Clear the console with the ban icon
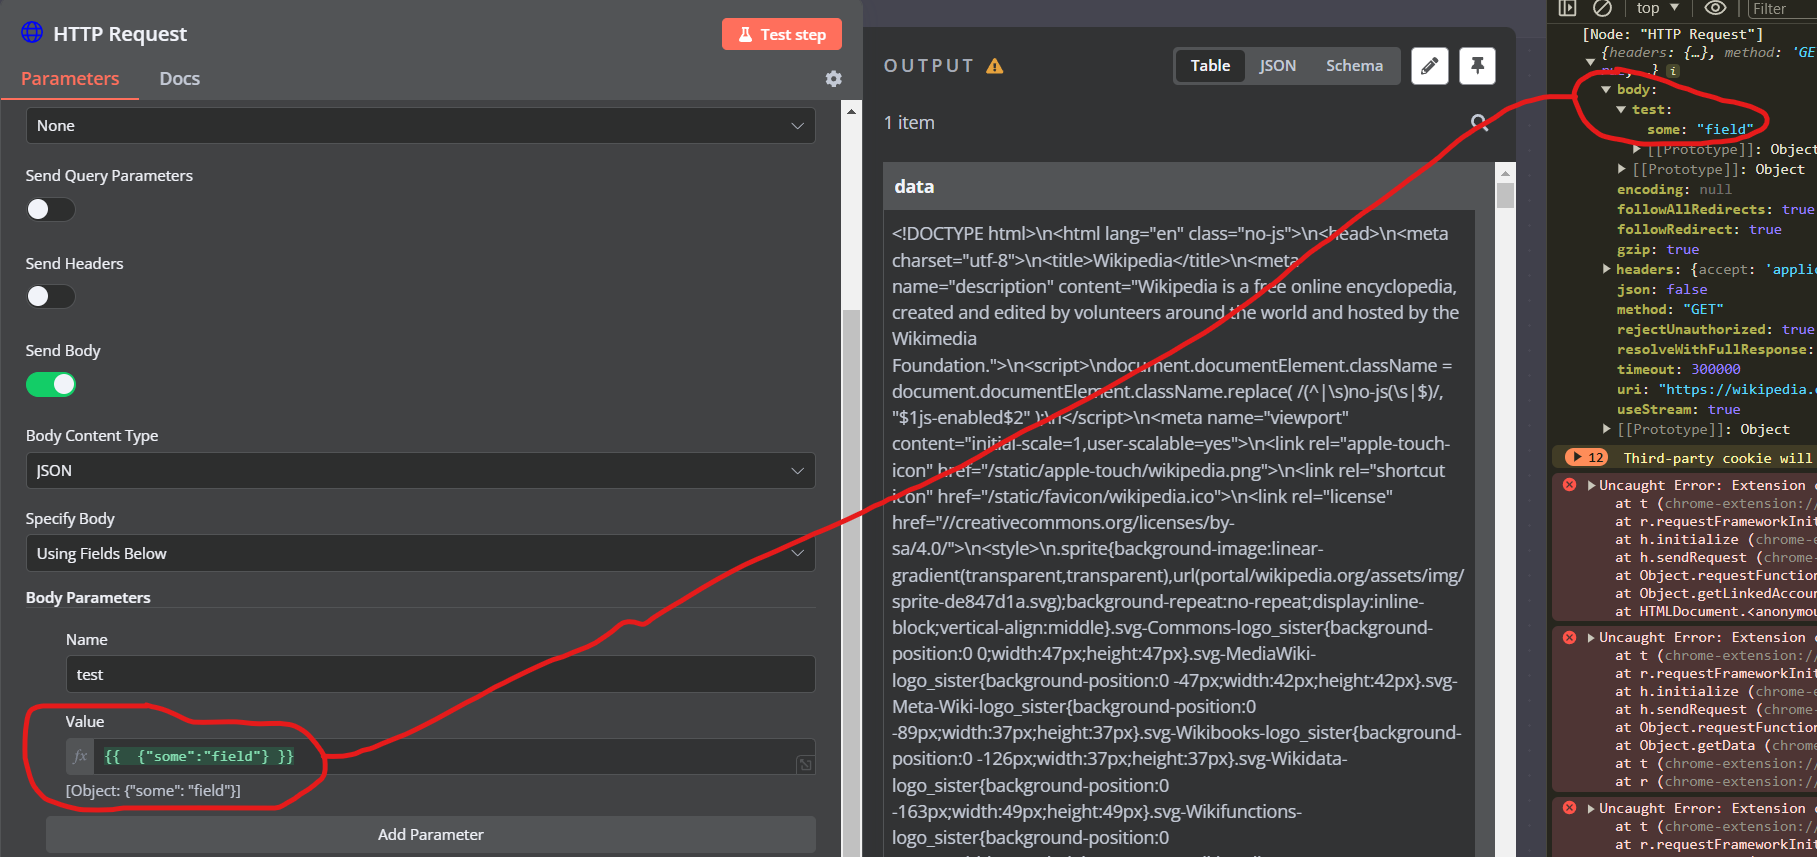The image size is (1817, 857). point(1602,8)
